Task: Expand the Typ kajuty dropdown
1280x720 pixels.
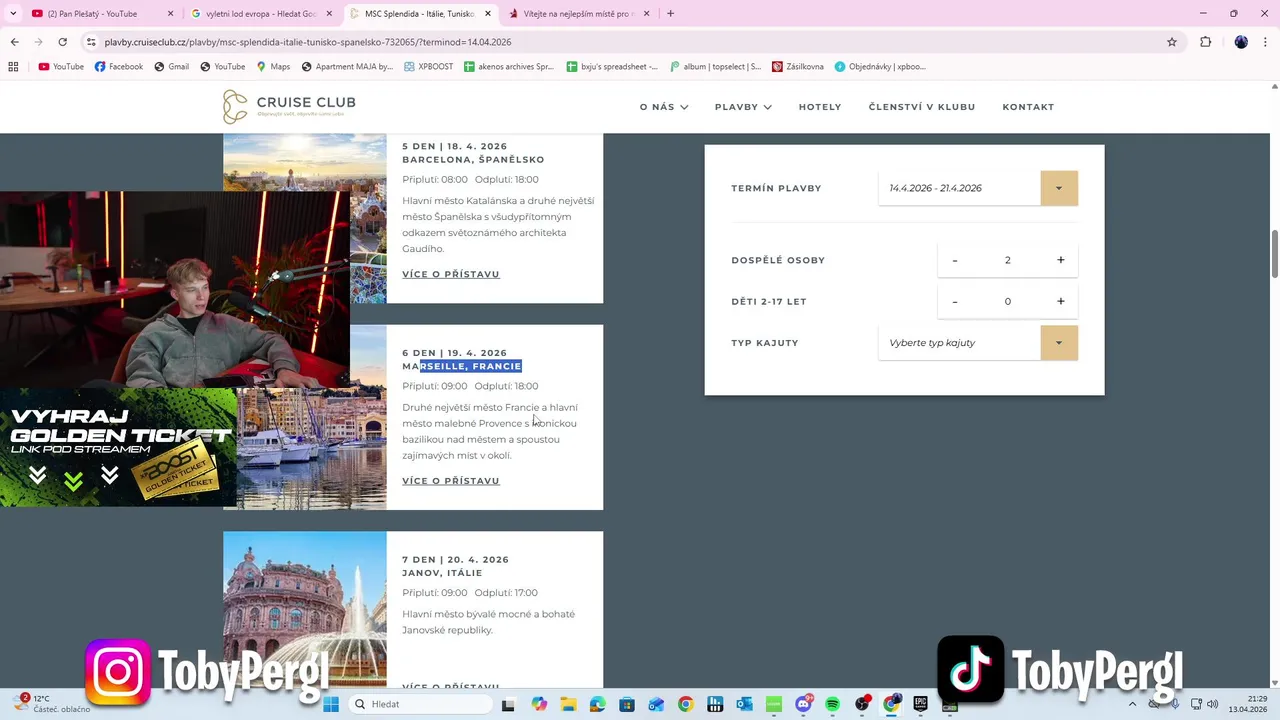Action: (x=1059, y=343)
